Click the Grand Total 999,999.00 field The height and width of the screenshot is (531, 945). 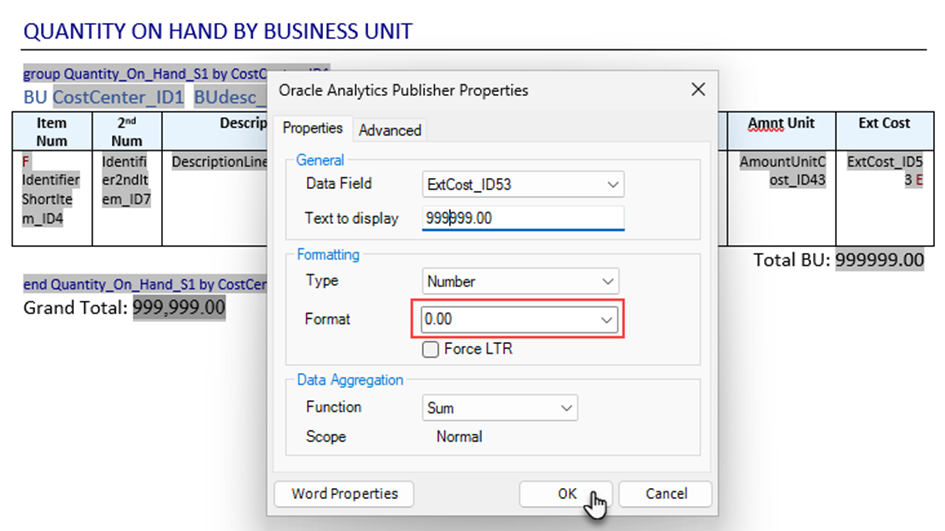[179, 307]
